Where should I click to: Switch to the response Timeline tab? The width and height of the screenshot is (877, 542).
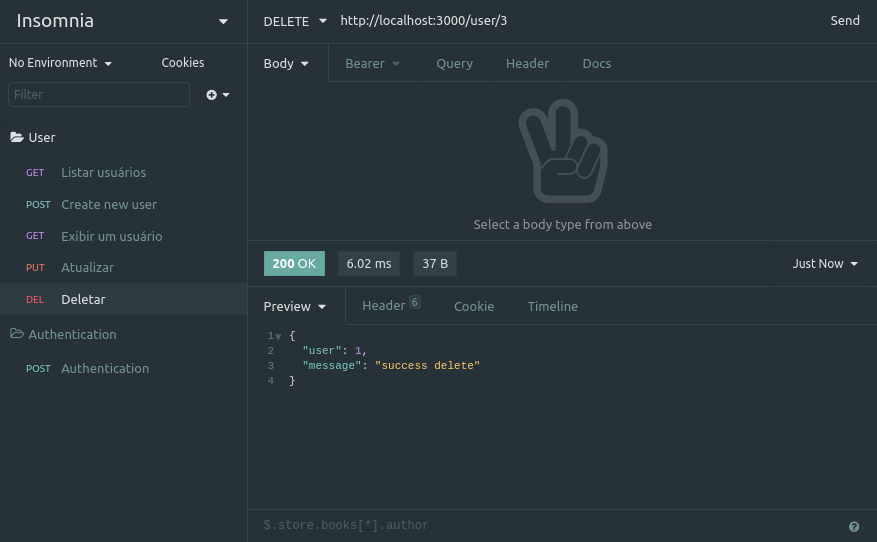pos(553,307)
